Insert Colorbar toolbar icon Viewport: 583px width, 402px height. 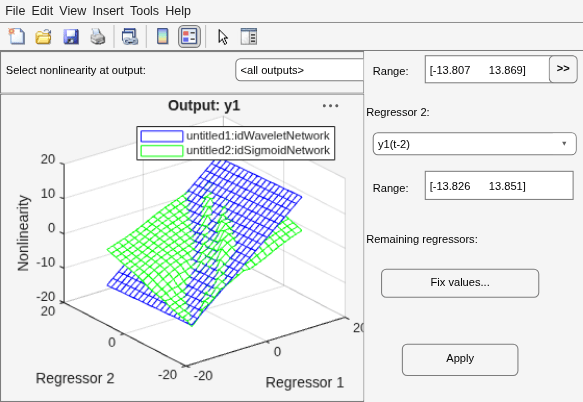pos(162,36)
